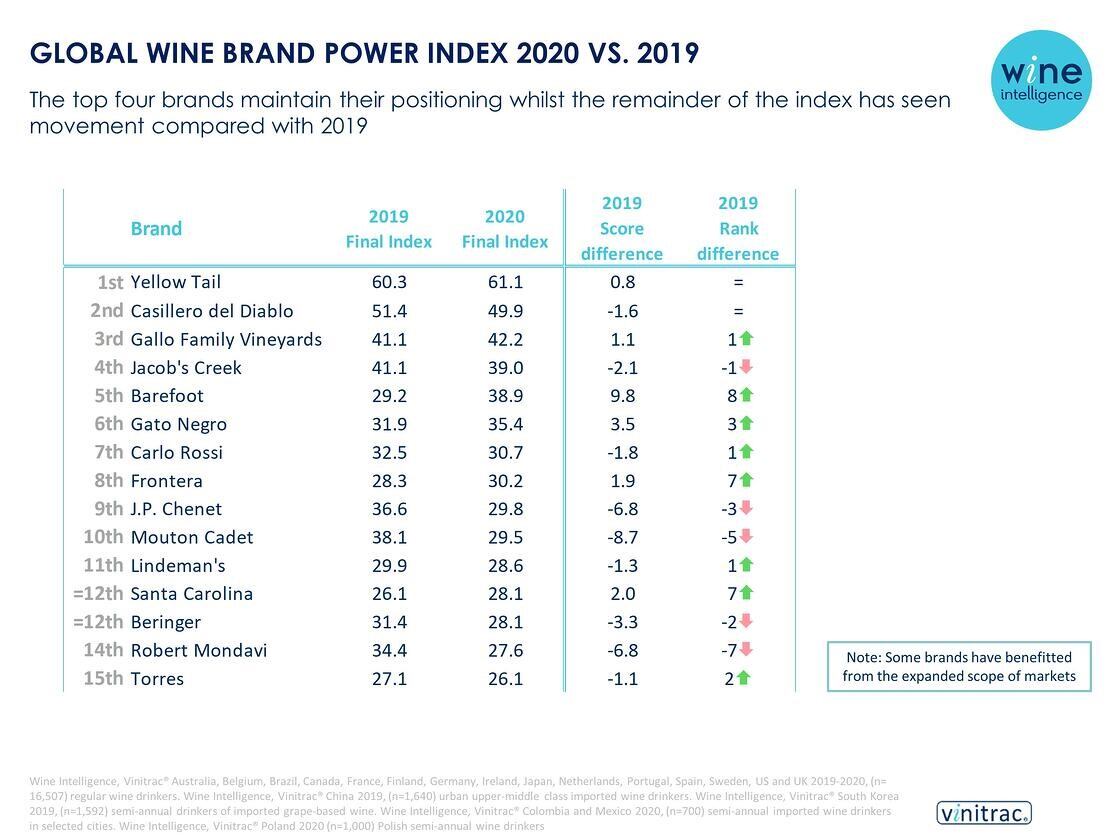Click the red down arrow in J.P. Chenet row
Screen dimensions: 1120x840
pyautogui.click(x=746, y=508)
